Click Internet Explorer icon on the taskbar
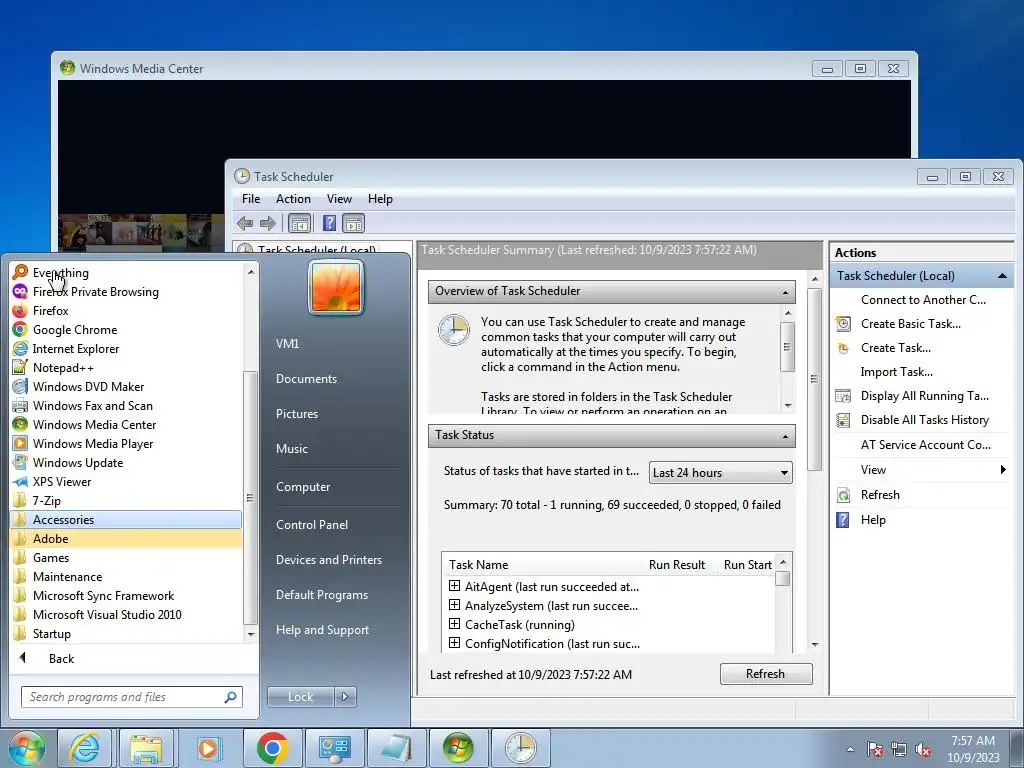Screen dimensions: 1024x768 pos(84,748)
